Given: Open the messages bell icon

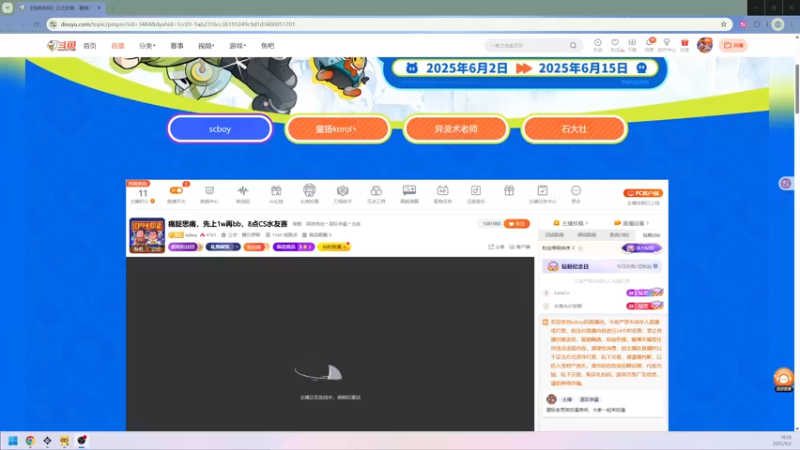Looking at the screenshot, I should [649, 45].
